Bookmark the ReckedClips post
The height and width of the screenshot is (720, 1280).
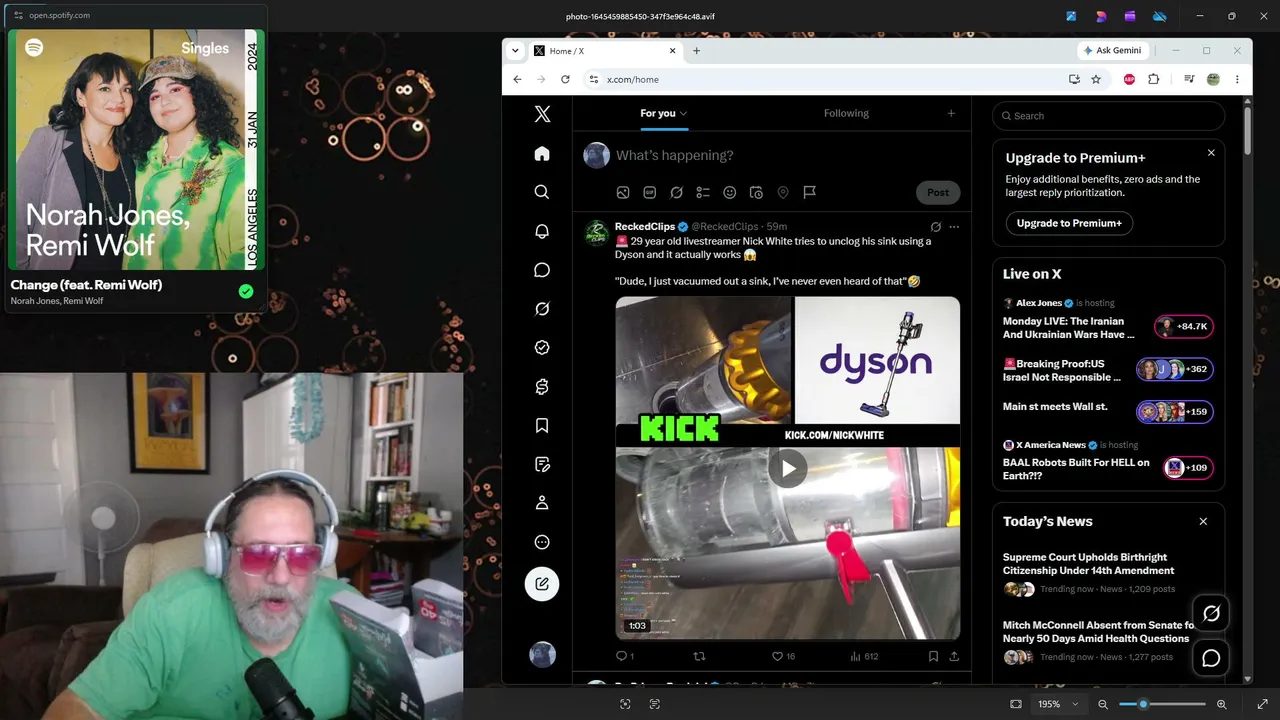pyautogui.click(x=933, y=656)
